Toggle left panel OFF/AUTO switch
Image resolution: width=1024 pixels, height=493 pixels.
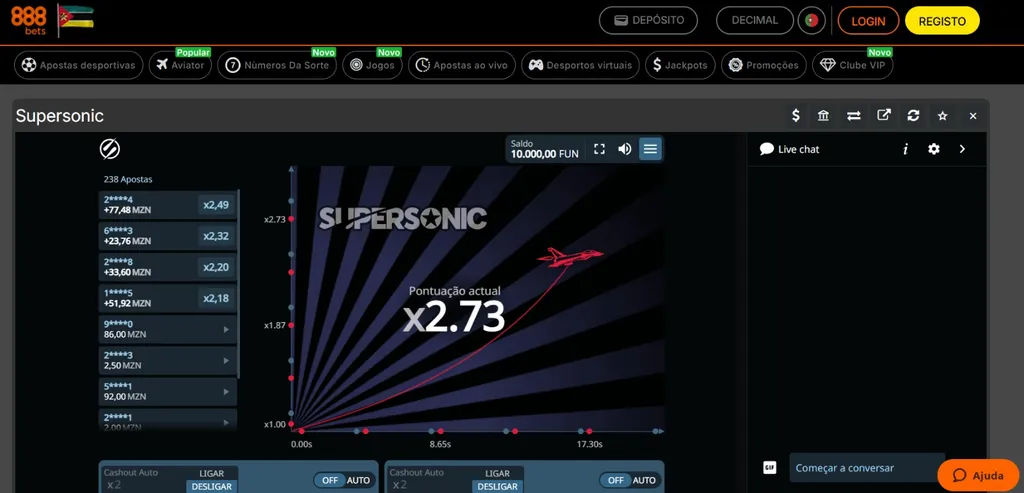click(345, 480)
